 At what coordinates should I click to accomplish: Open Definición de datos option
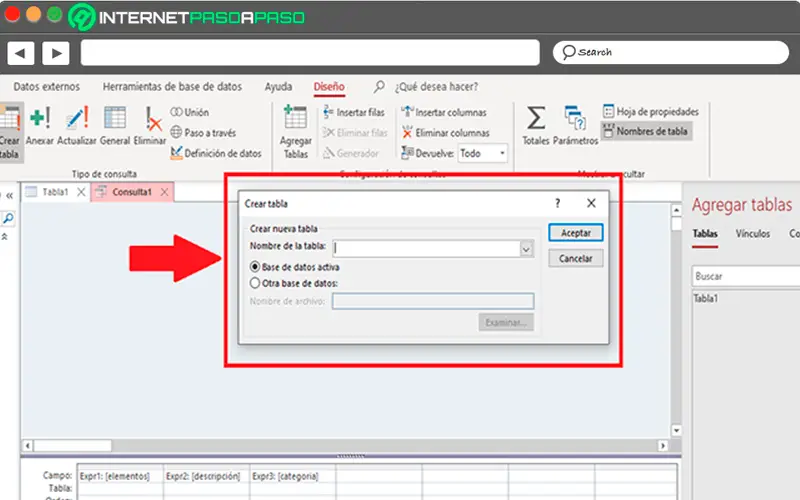pyautogui.click(x=216, y=153)
